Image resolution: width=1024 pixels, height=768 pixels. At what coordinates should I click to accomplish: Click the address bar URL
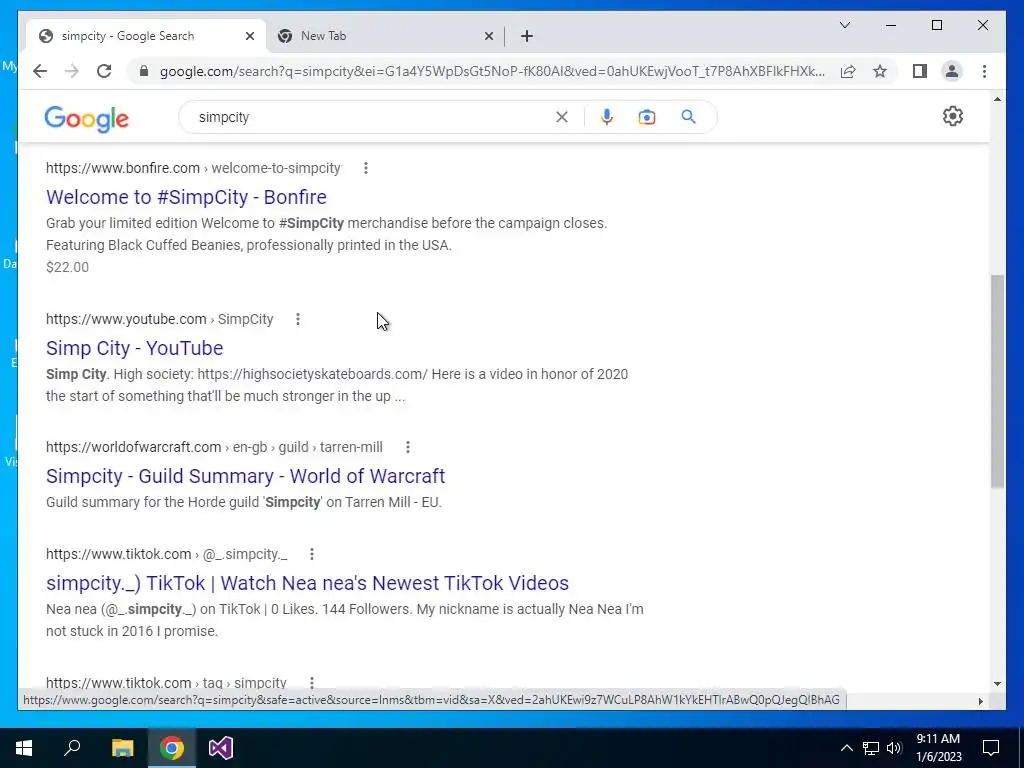492,71
